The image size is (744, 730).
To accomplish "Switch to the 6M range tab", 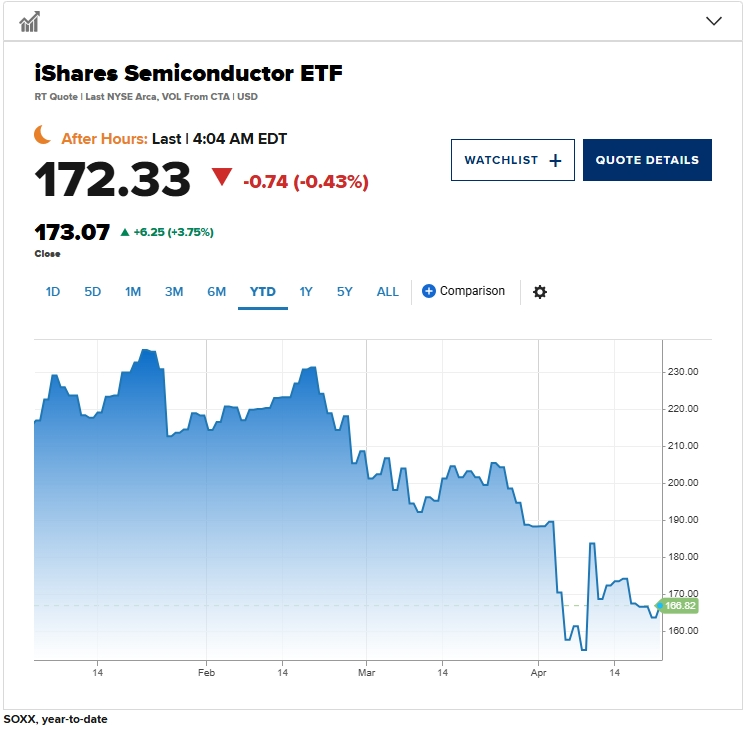I will 216,291.
